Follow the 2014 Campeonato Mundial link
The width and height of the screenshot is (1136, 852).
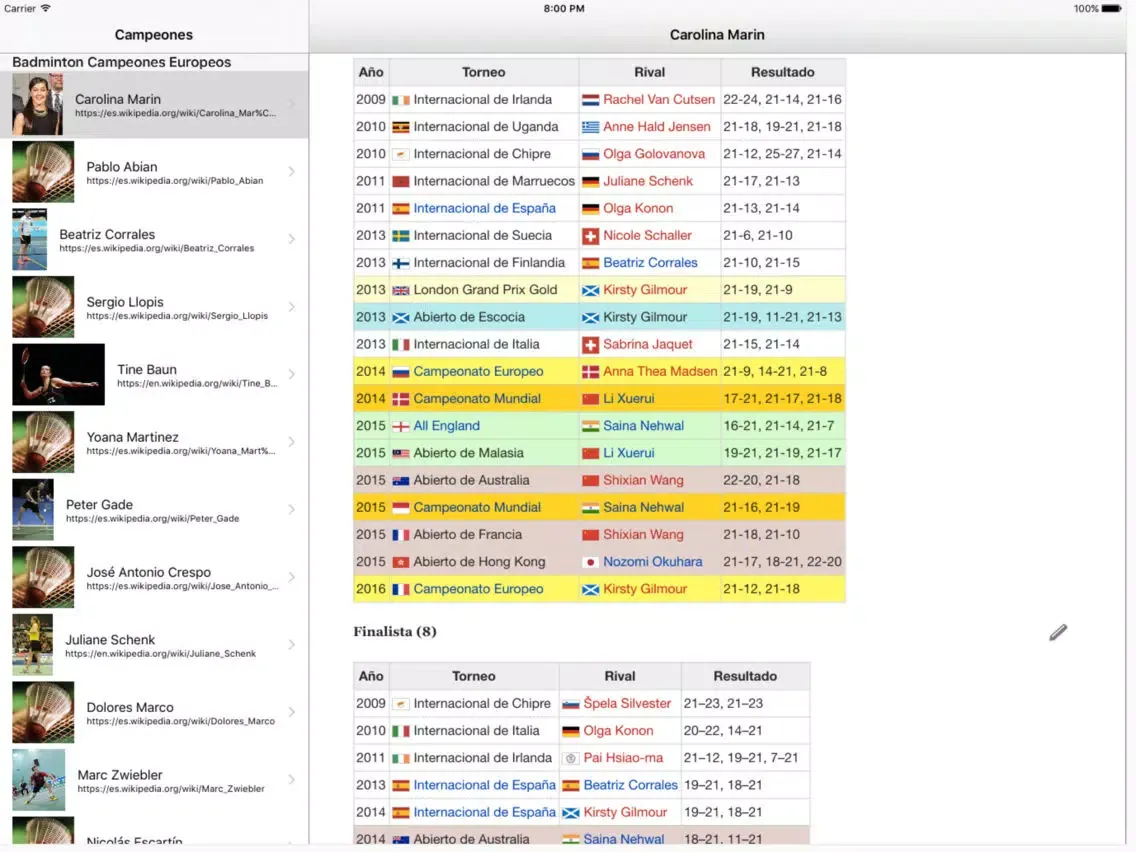pyautogui.click(x=477, y=398)
